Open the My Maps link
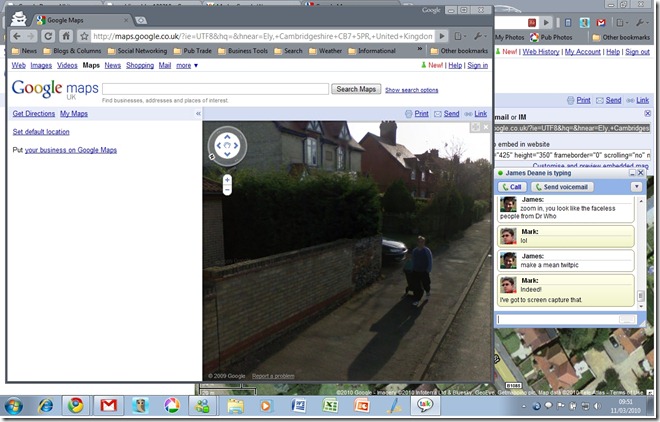This screenshot has width=660, height=422. point(74,114)
